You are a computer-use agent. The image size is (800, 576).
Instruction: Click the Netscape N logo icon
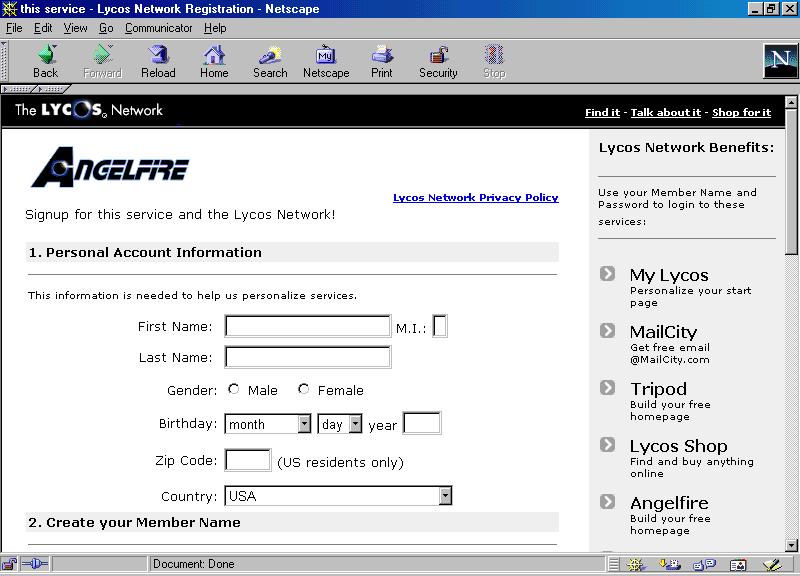[780, 61]
